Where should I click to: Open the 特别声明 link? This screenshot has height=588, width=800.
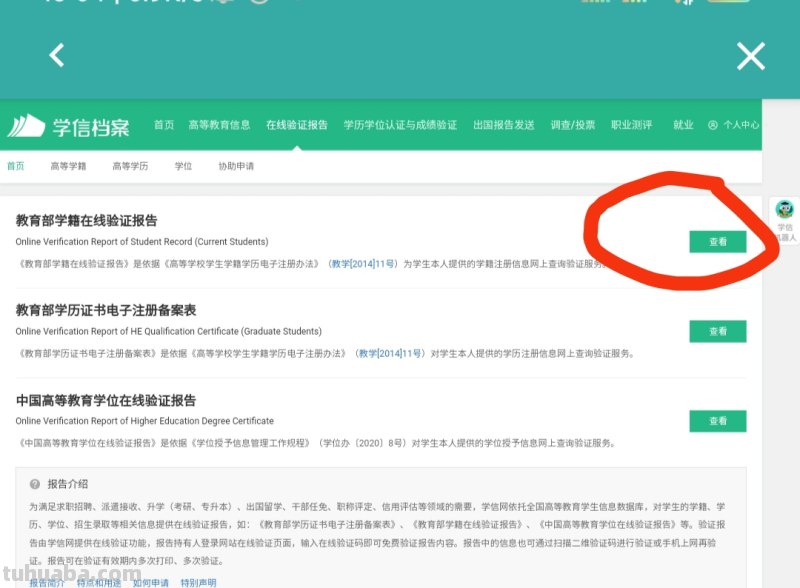198,583
